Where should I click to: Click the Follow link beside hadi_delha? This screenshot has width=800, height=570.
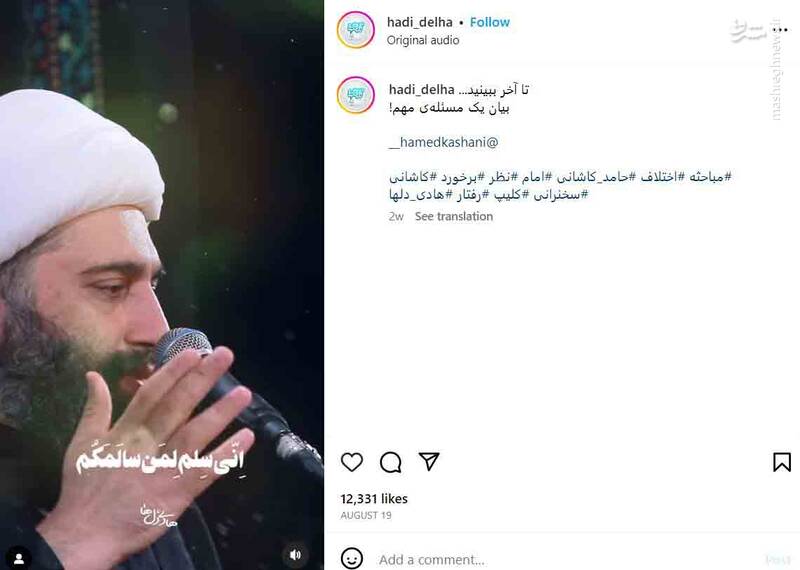pyautogui.click(x=489, y=22)
